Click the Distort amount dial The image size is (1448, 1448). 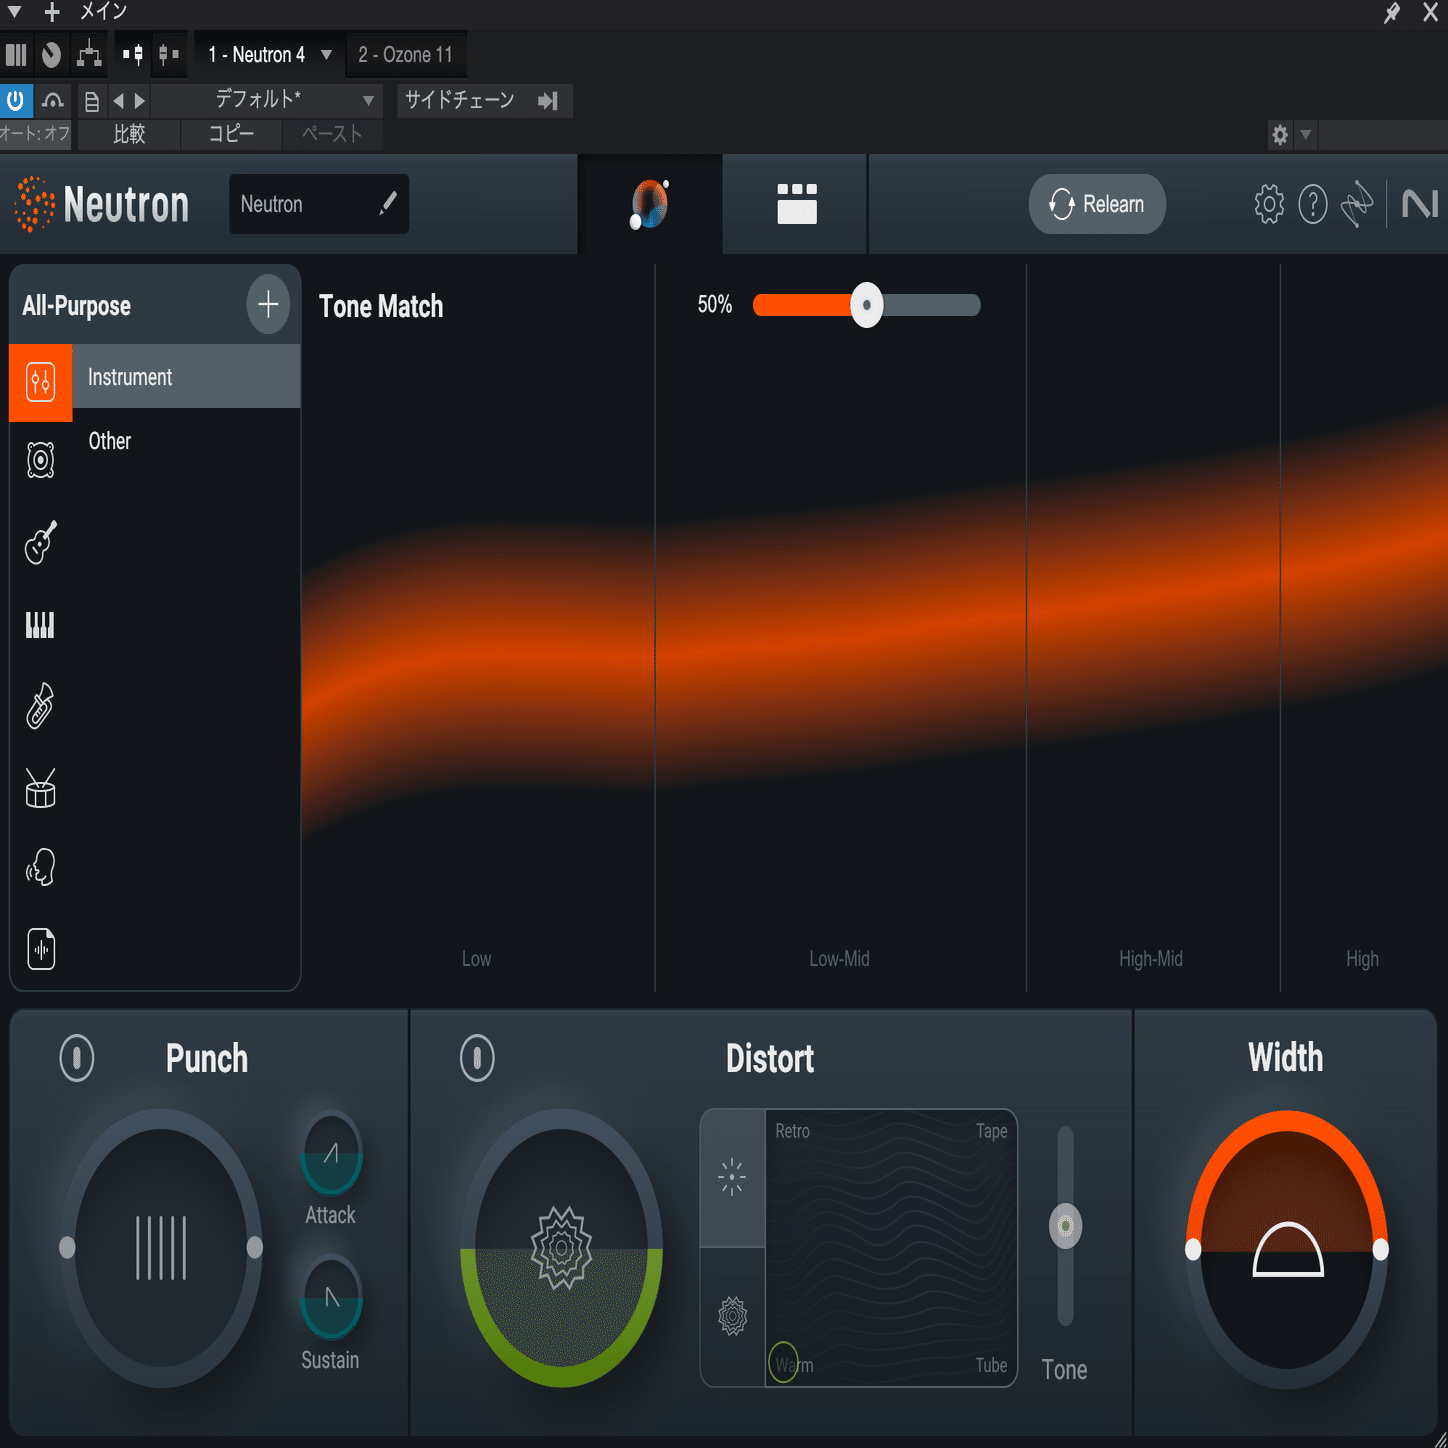[561, 1248]
